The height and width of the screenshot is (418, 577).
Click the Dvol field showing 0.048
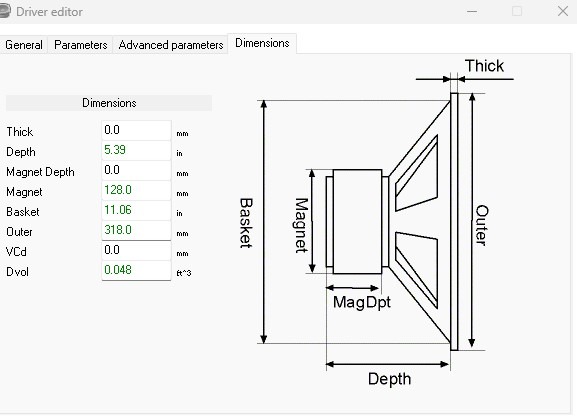136,270
